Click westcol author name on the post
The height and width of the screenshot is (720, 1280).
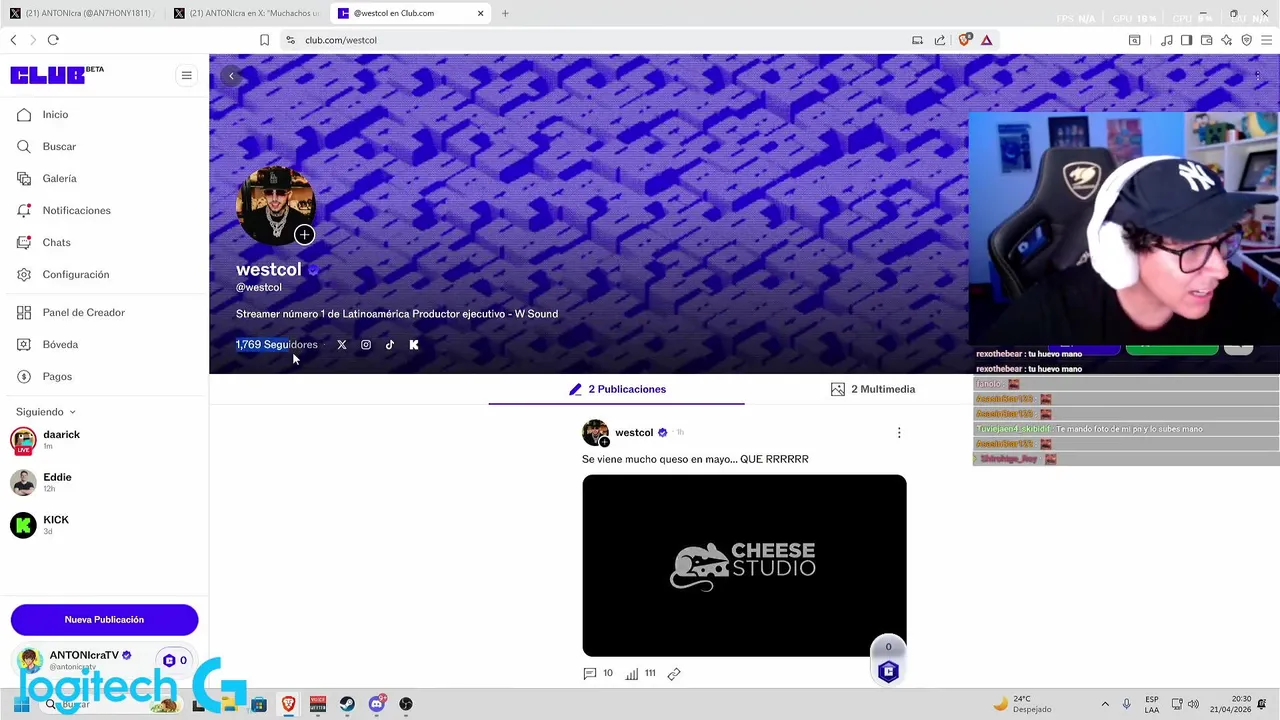(x=634, y=433)
